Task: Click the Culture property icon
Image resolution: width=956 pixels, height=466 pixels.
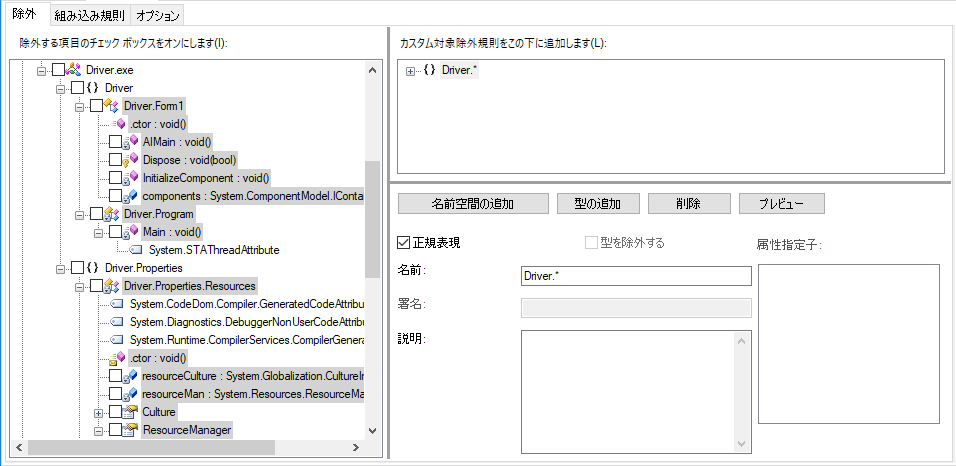Action: tap(131, 412)
